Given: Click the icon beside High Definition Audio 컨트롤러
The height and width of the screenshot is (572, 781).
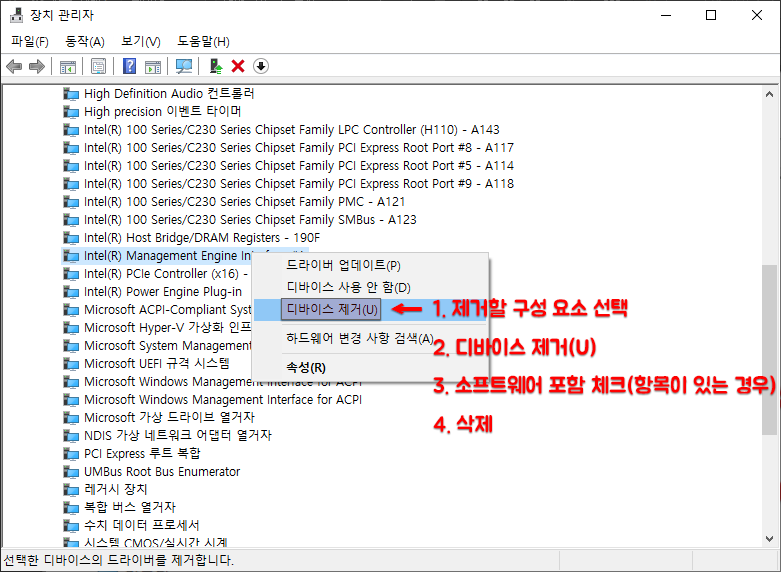Looking at the screenshot, I should point(71,94).
